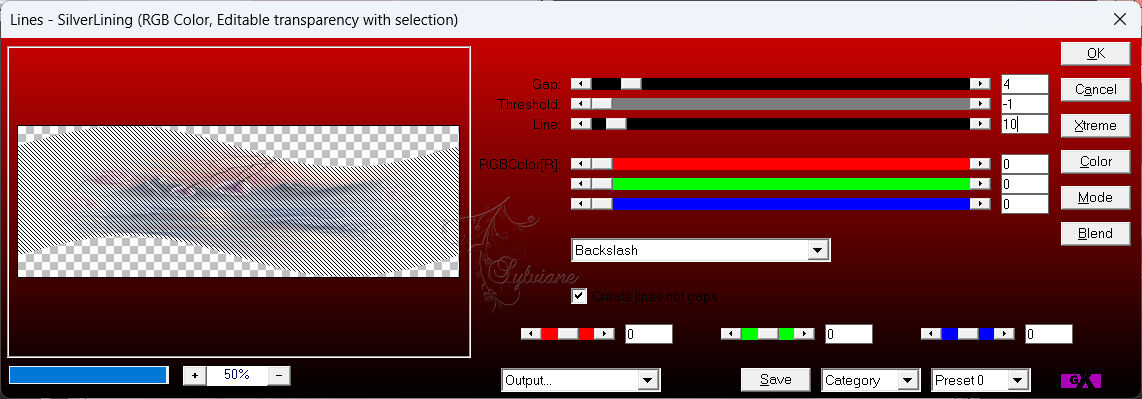Viewport: 1142px width, 399px height.
Task: Open the Category dropdown
Action: 870,380
